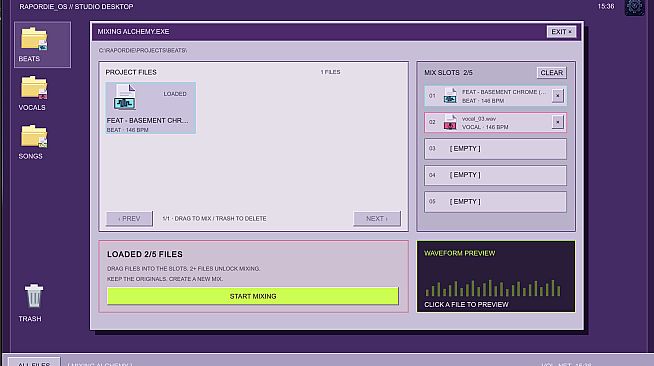The height and width of the screenshot is (366, 654).
Task: Open the VOCALS folder on the desktop
Action: [34, 93]
